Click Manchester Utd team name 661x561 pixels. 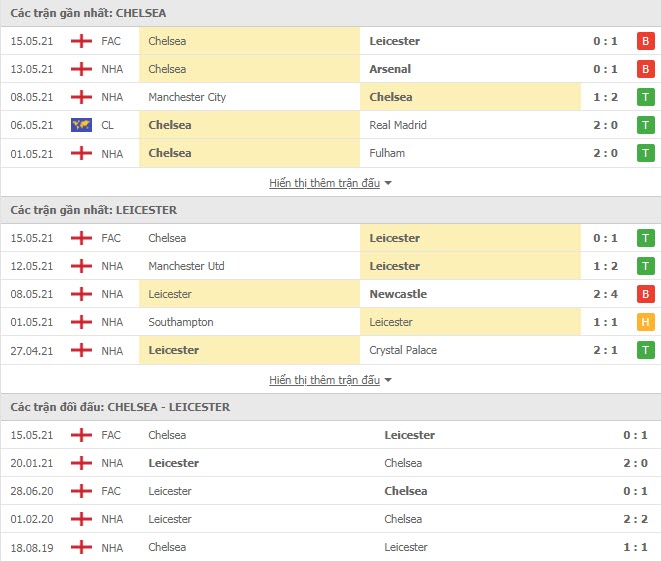(x=186, y=266)
